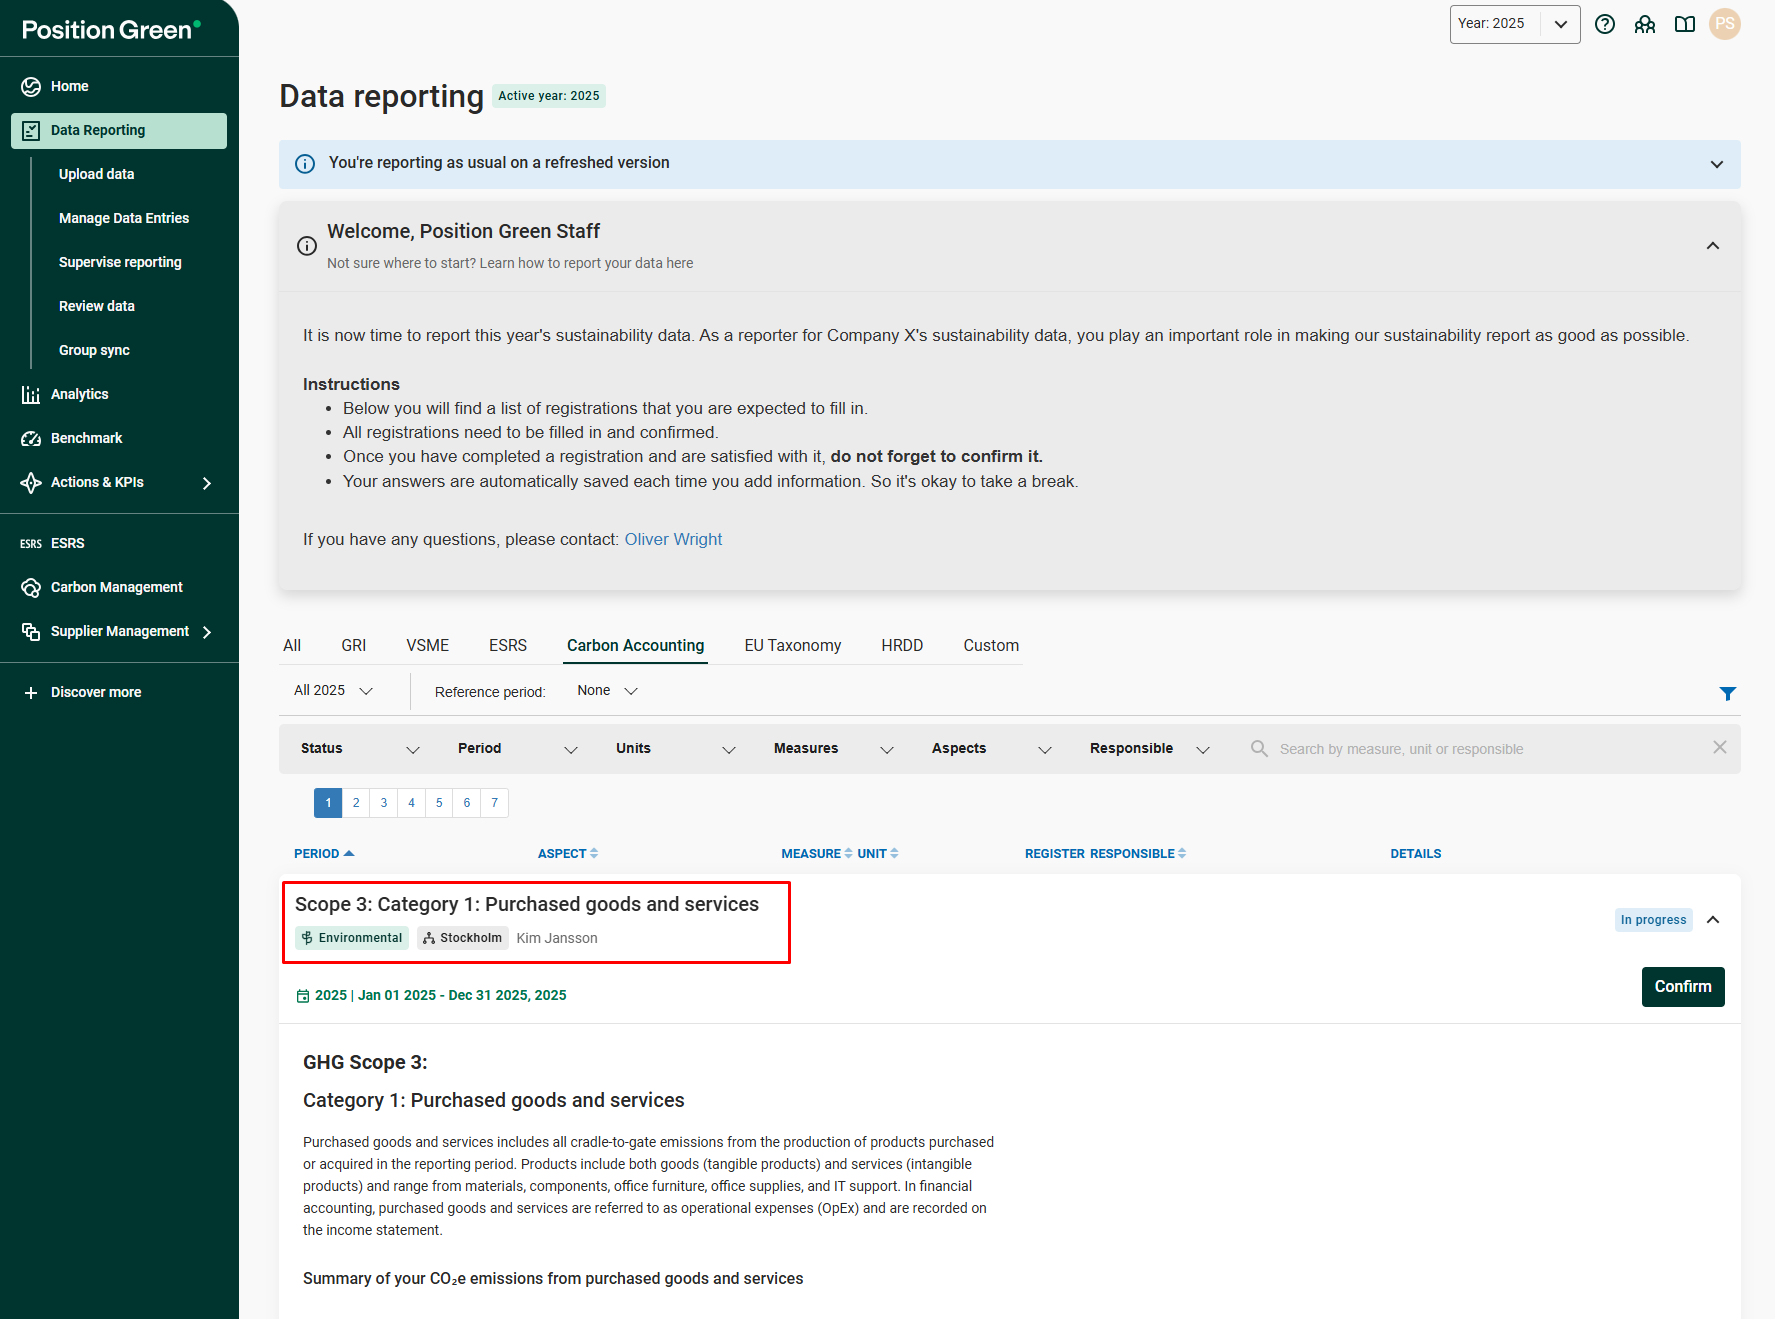Sort by the MEASURE column header
Viewport: 1775px width, 1319px height.
[x=817, y=854]
